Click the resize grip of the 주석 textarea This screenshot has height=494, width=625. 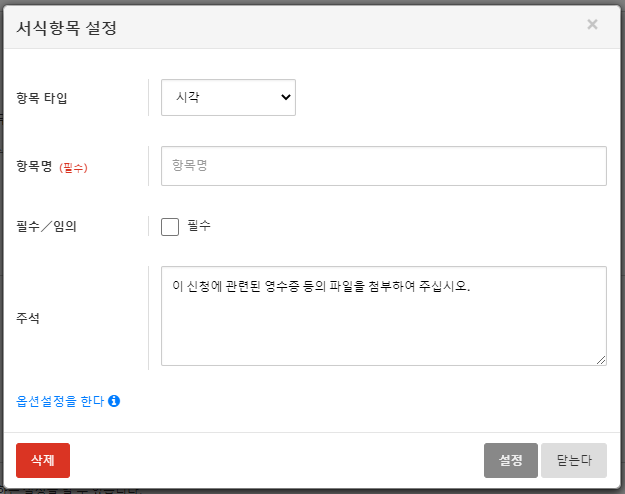(601, 360)
